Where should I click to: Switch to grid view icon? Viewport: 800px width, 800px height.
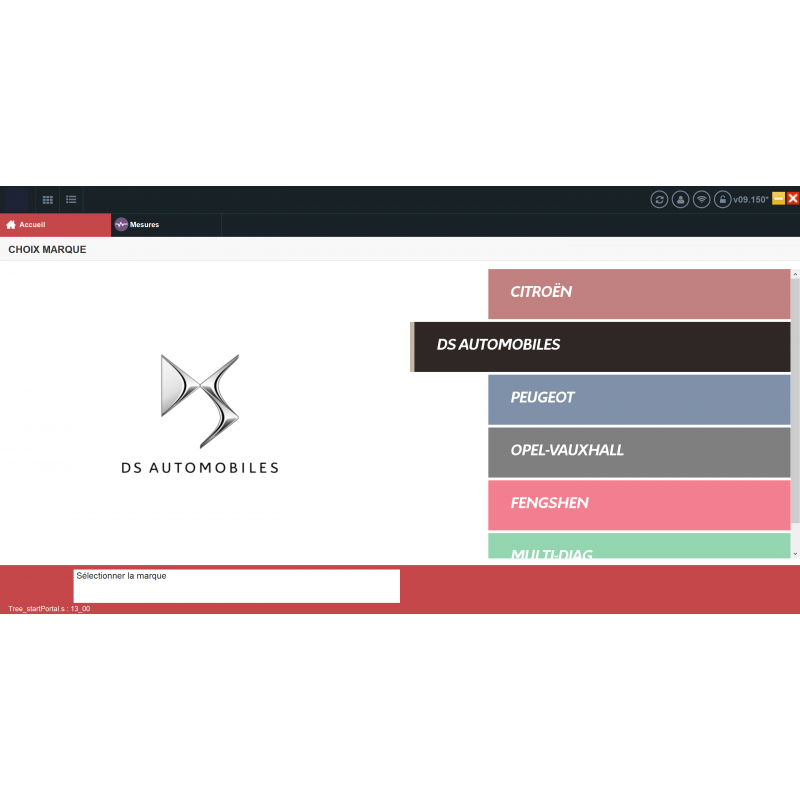pos(47,199)
